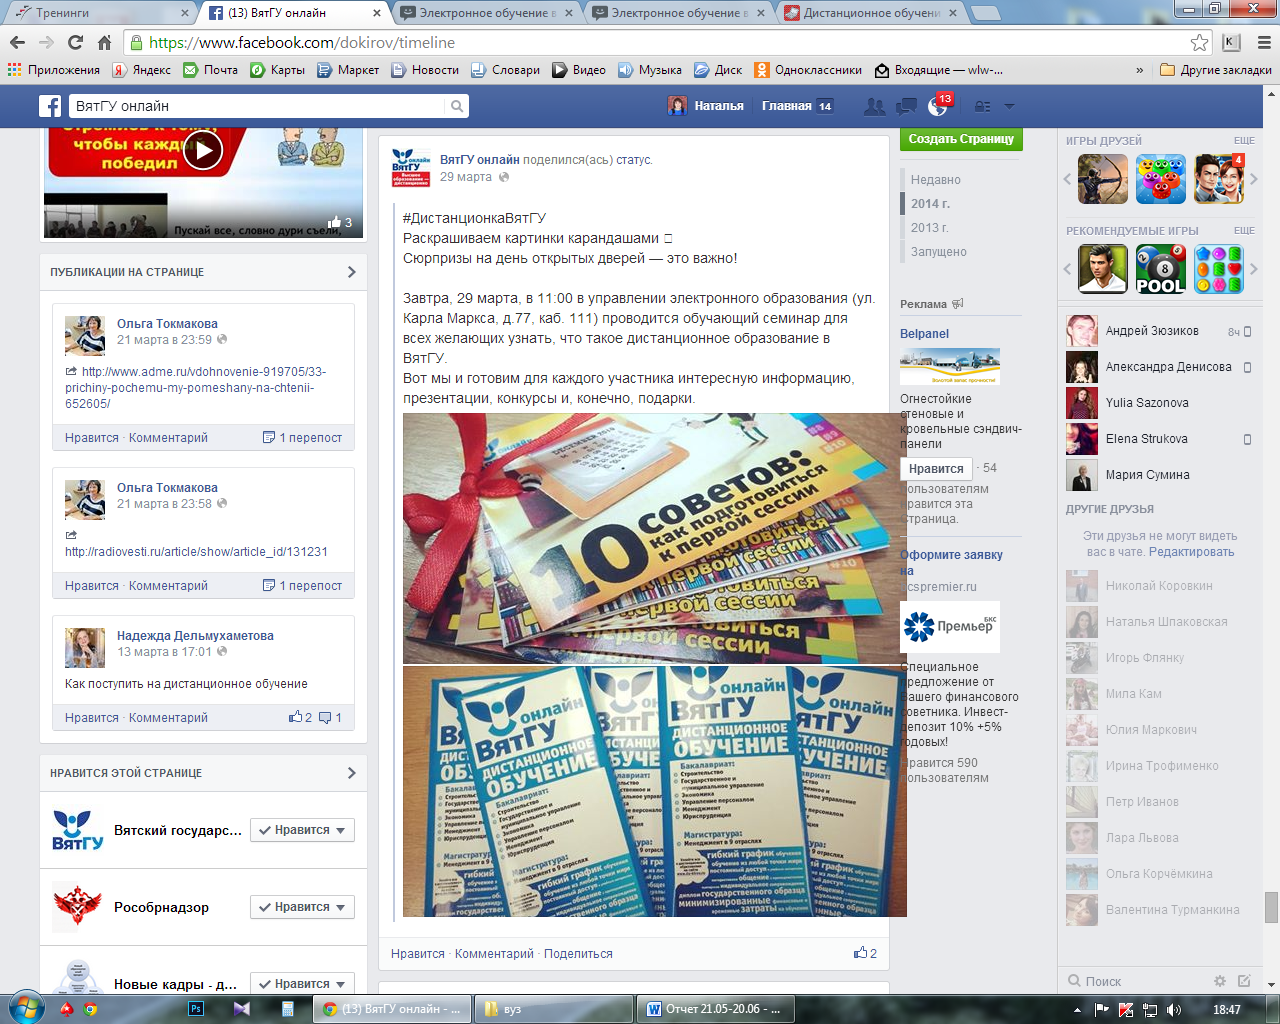
Task: Click Windows Start button
Action: point(25,1008)
